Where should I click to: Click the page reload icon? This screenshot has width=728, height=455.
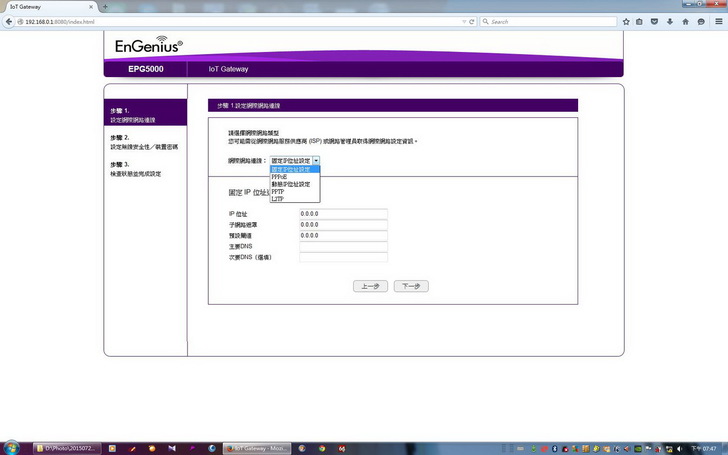point(473,21)
